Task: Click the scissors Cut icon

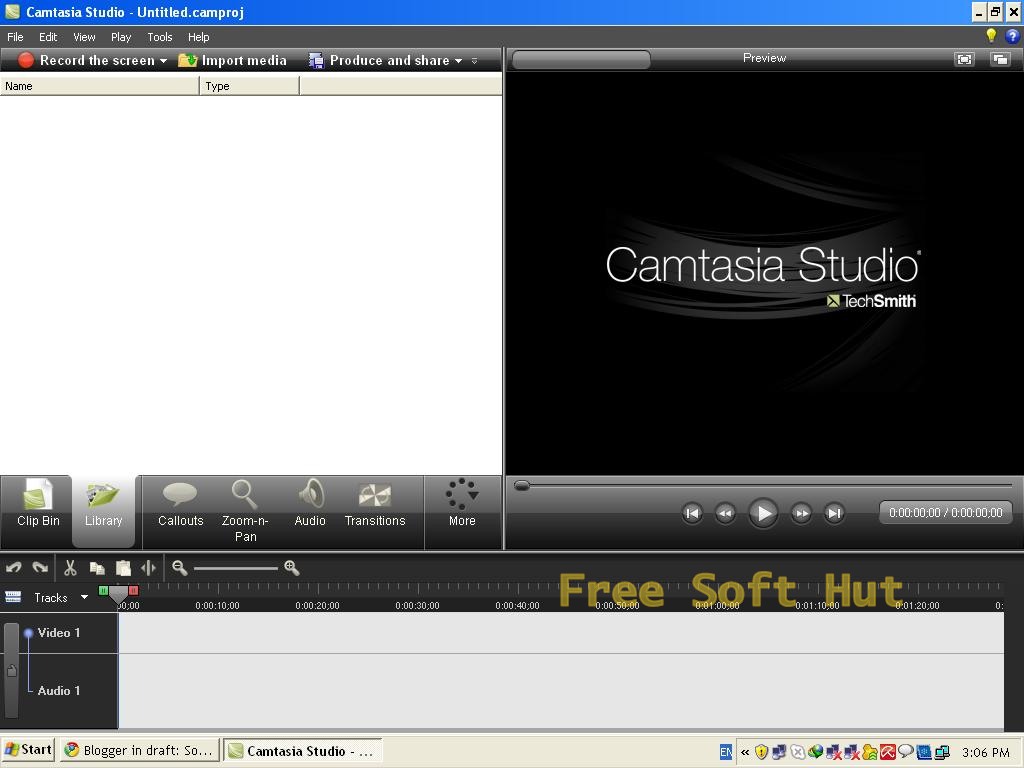Action: click(70, 568)
